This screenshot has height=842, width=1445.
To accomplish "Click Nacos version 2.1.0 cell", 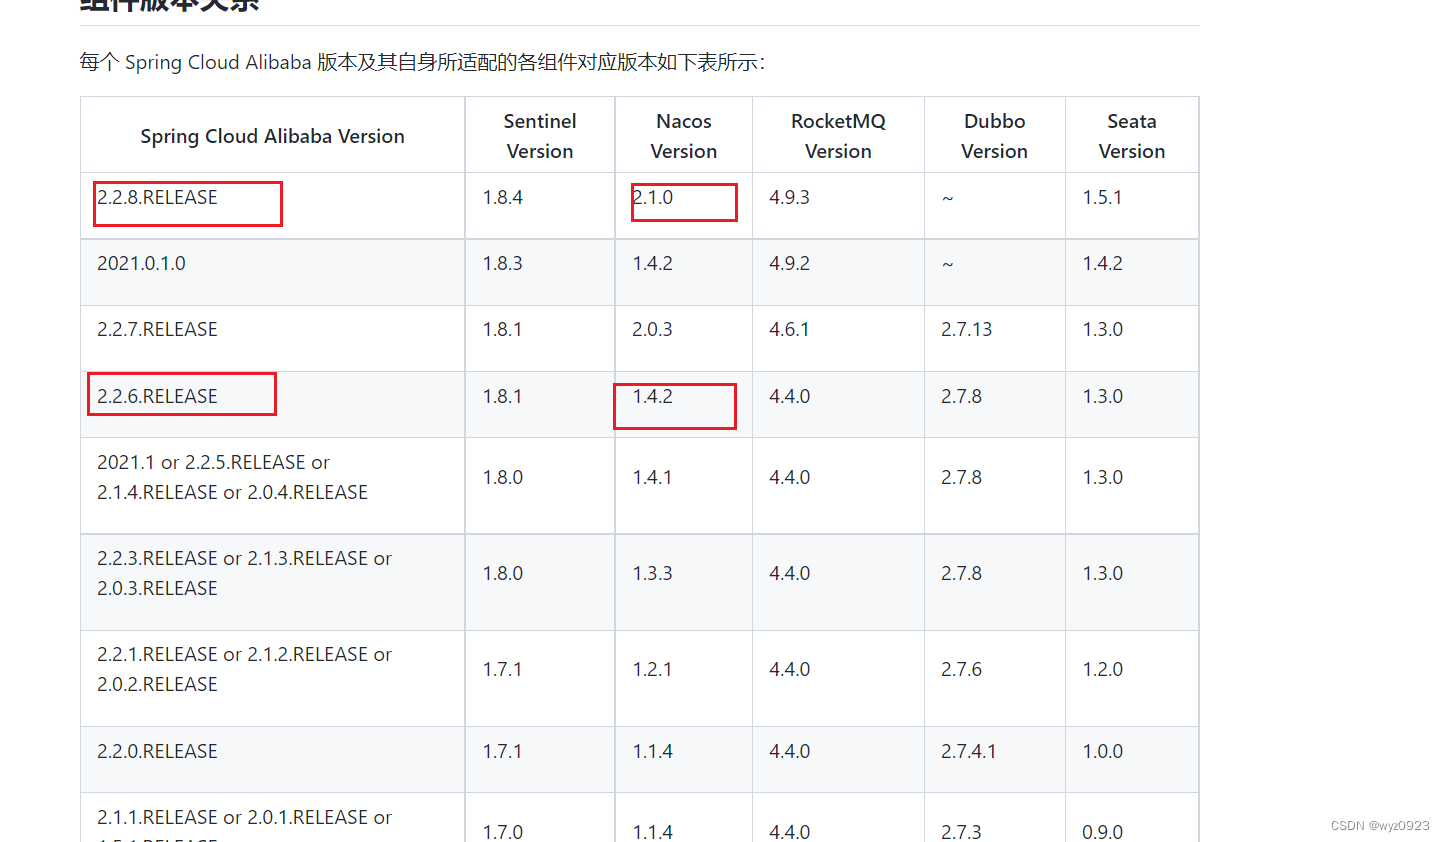I will (684, 206).
